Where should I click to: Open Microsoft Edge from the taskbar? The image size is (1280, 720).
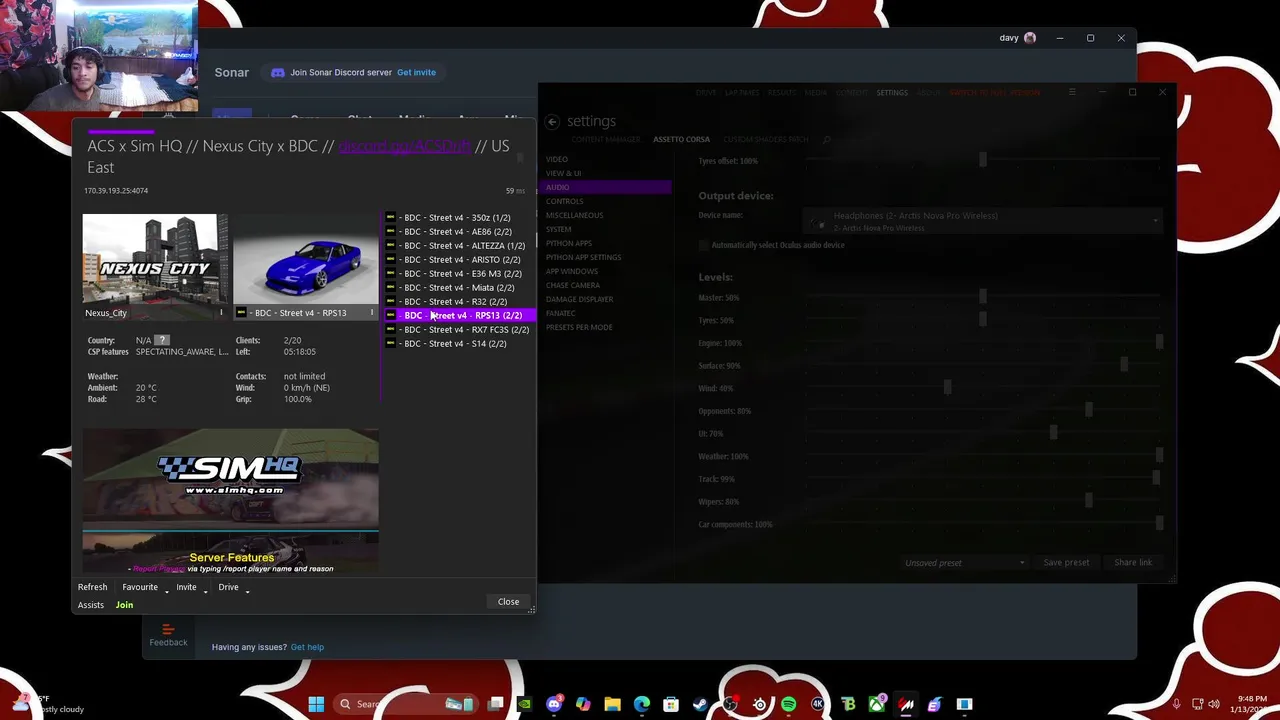[x=642, y=704]
